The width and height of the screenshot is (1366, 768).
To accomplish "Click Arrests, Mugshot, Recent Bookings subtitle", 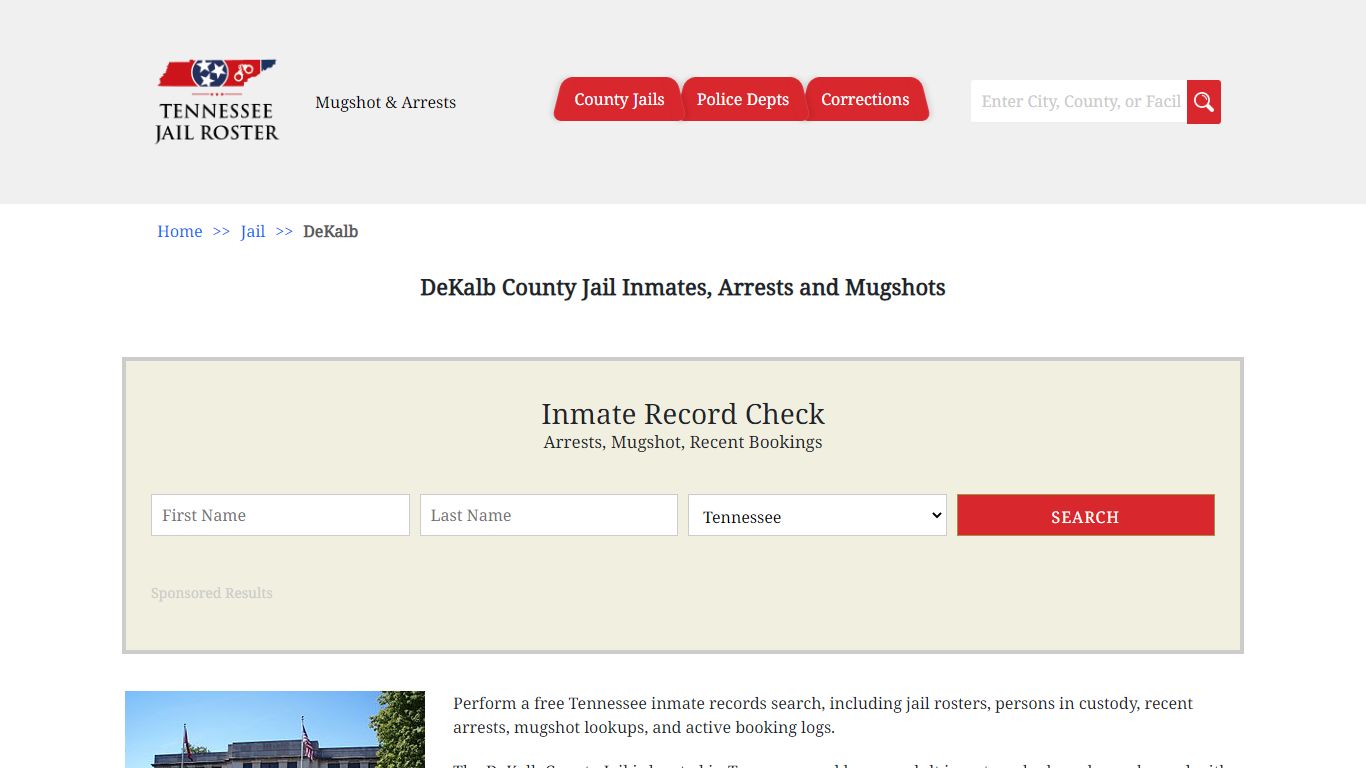I will pyautogui.click(x=683, y=442).
